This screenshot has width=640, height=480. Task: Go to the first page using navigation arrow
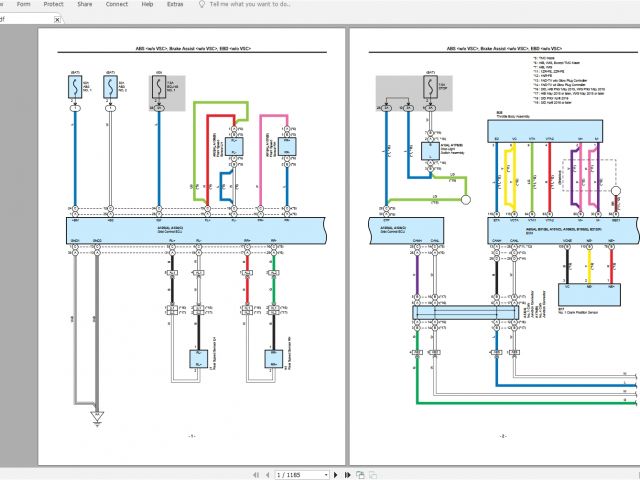[254, 473]
